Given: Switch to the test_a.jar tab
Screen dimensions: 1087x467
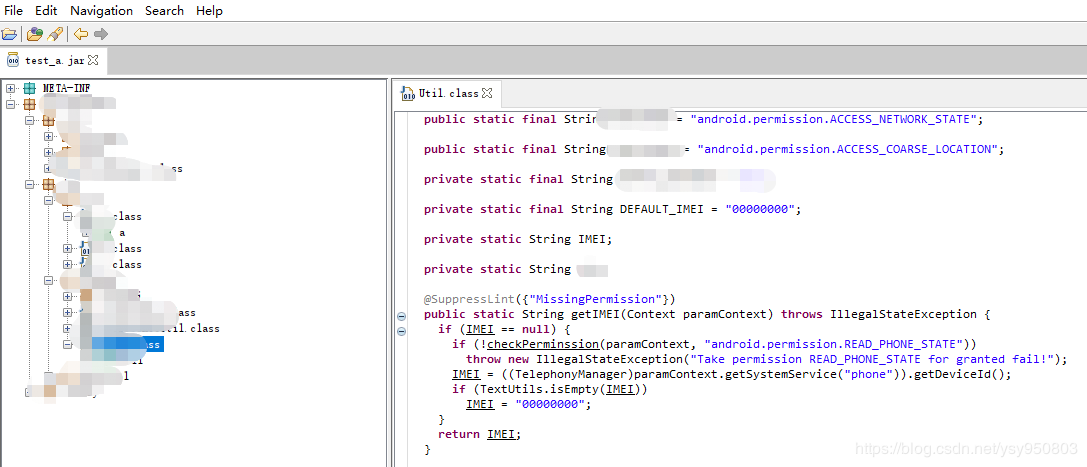Looking at the screenshot, I should 53,60.
